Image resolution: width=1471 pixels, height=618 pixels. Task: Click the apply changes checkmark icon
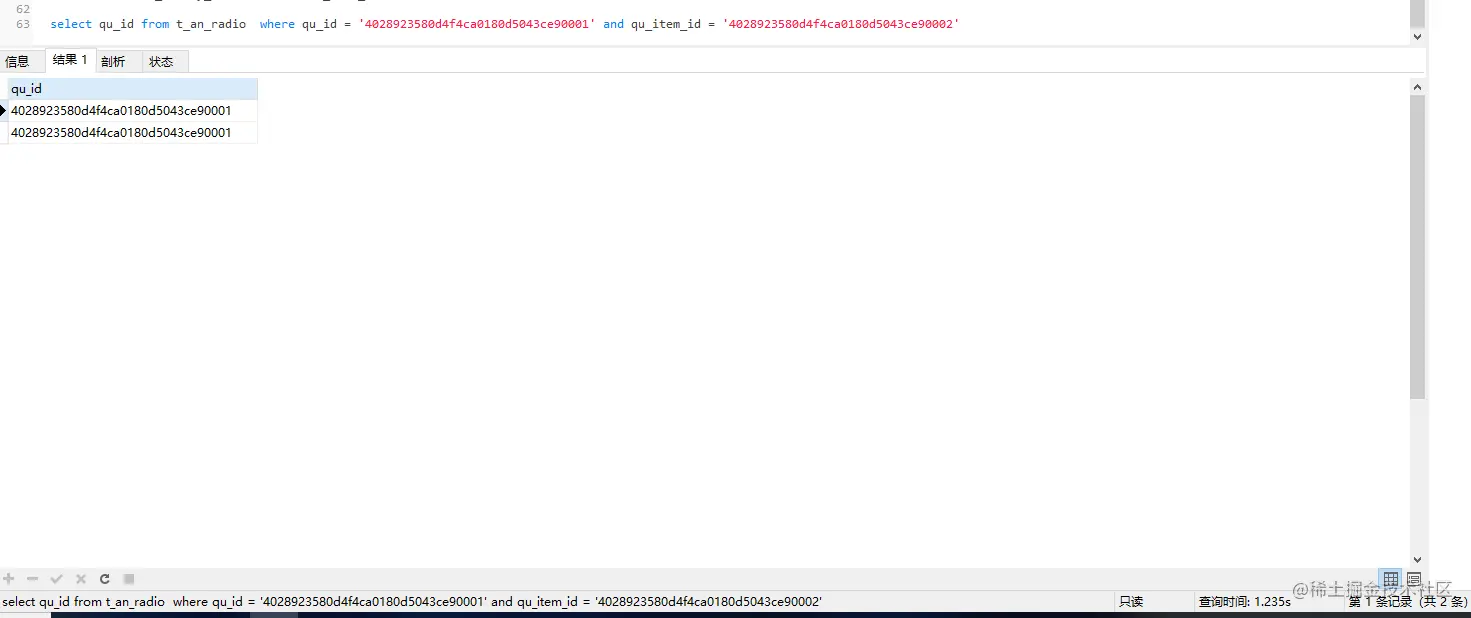point(57,579)
